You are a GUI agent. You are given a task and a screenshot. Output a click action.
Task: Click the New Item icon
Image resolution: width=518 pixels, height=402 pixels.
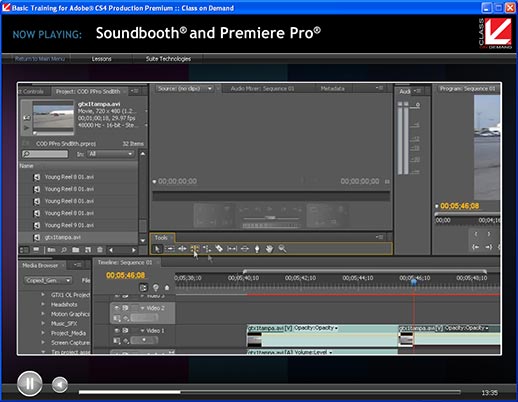click(88, 250)
